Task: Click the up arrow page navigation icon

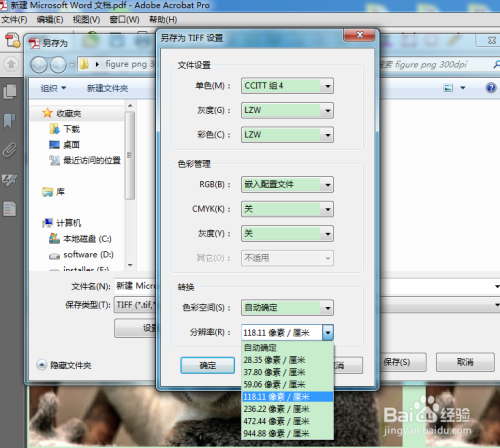Action: click(x=11, y=64)
